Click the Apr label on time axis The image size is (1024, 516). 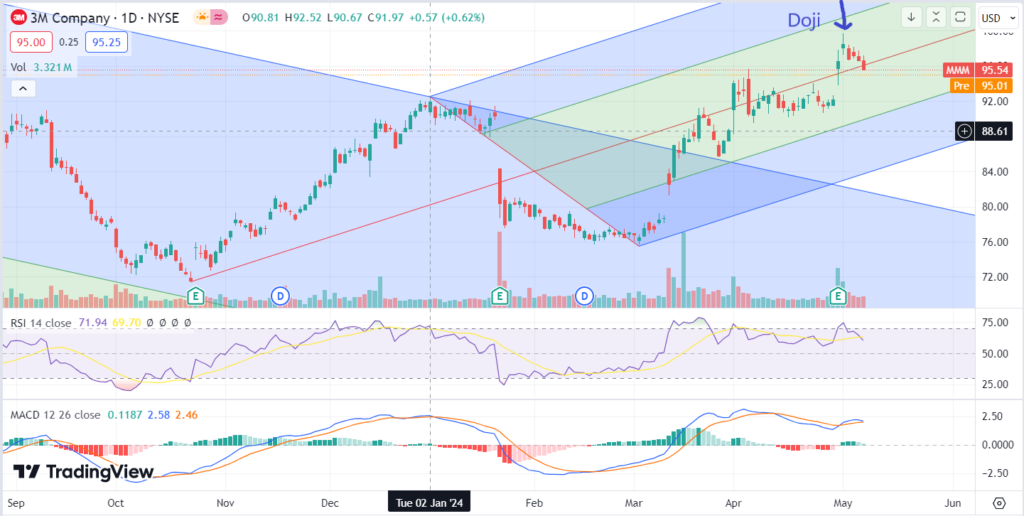[x=733, y=504]
